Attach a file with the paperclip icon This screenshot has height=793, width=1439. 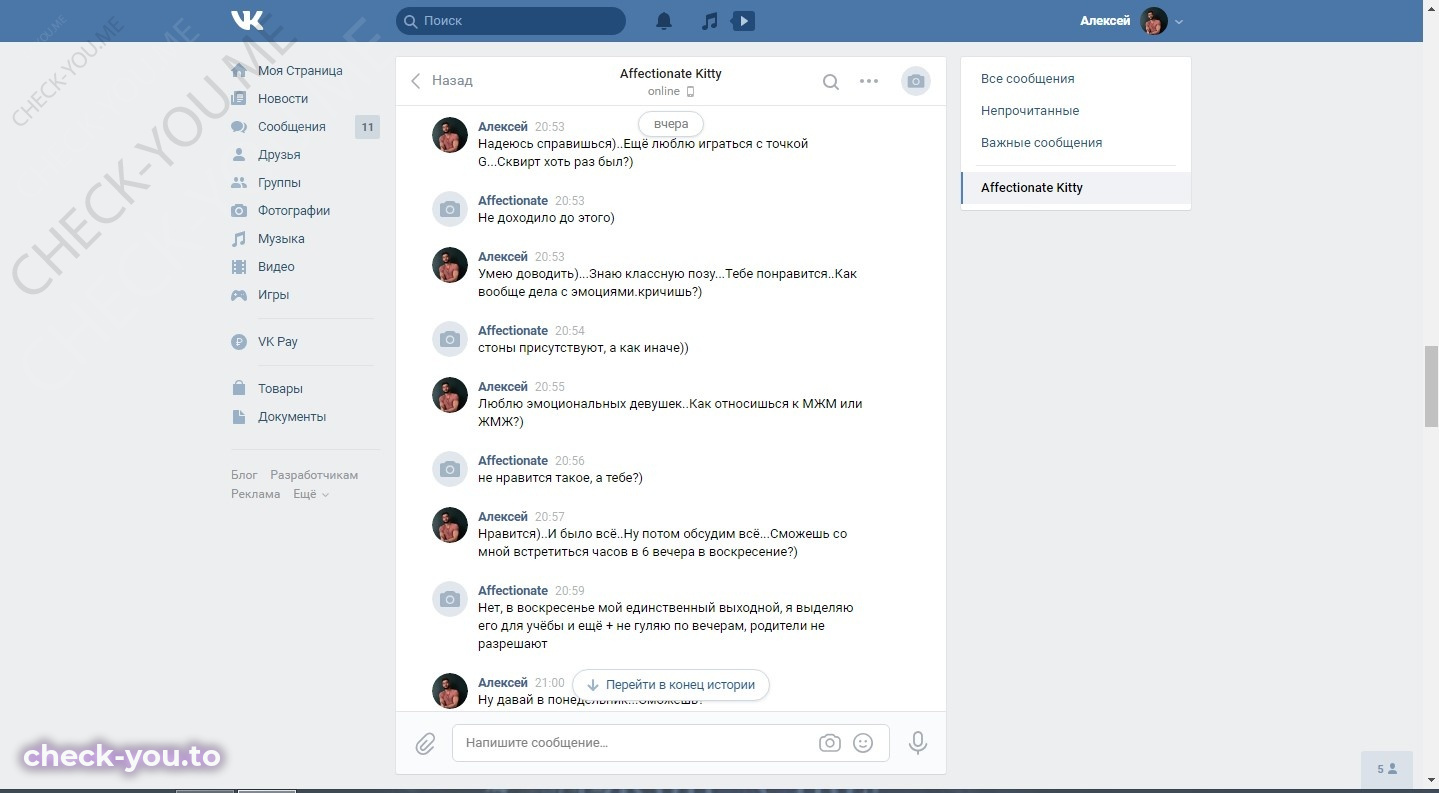pyautogui.click(x=425, y=743)
